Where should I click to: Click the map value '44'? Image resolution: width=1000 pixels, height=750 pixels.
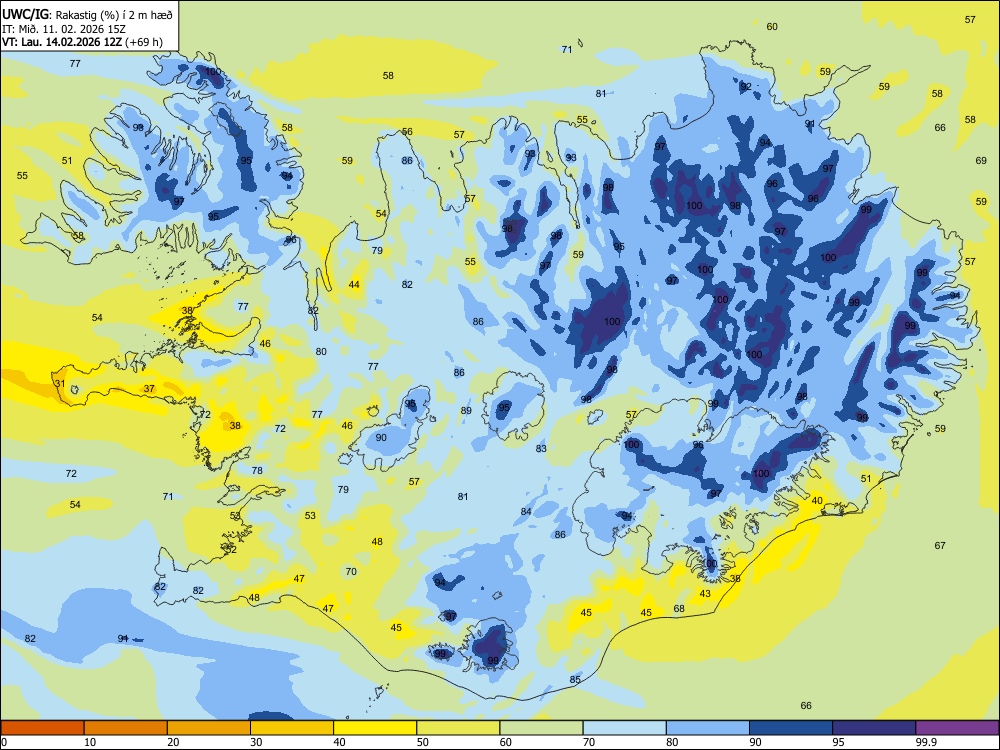click(x=354, y=284)
